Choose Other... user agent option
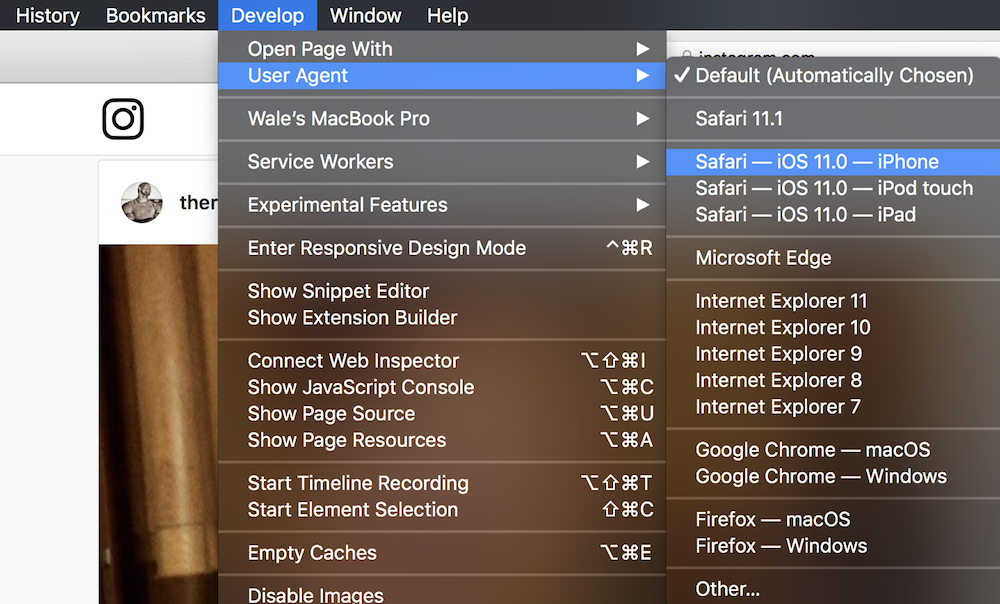This screenshot has width=1000, height=604. (833, 589)
